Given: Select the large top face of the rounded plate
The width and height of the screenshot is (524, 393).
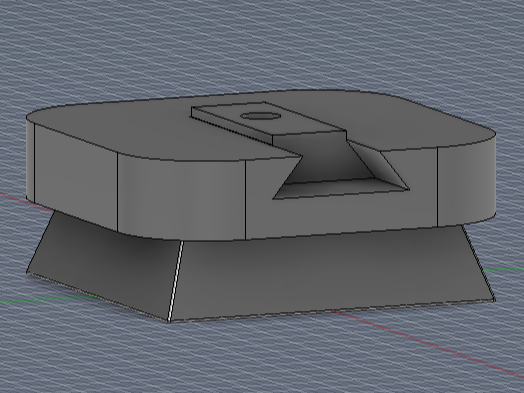Looking at the screenshot, I should 140,130.
